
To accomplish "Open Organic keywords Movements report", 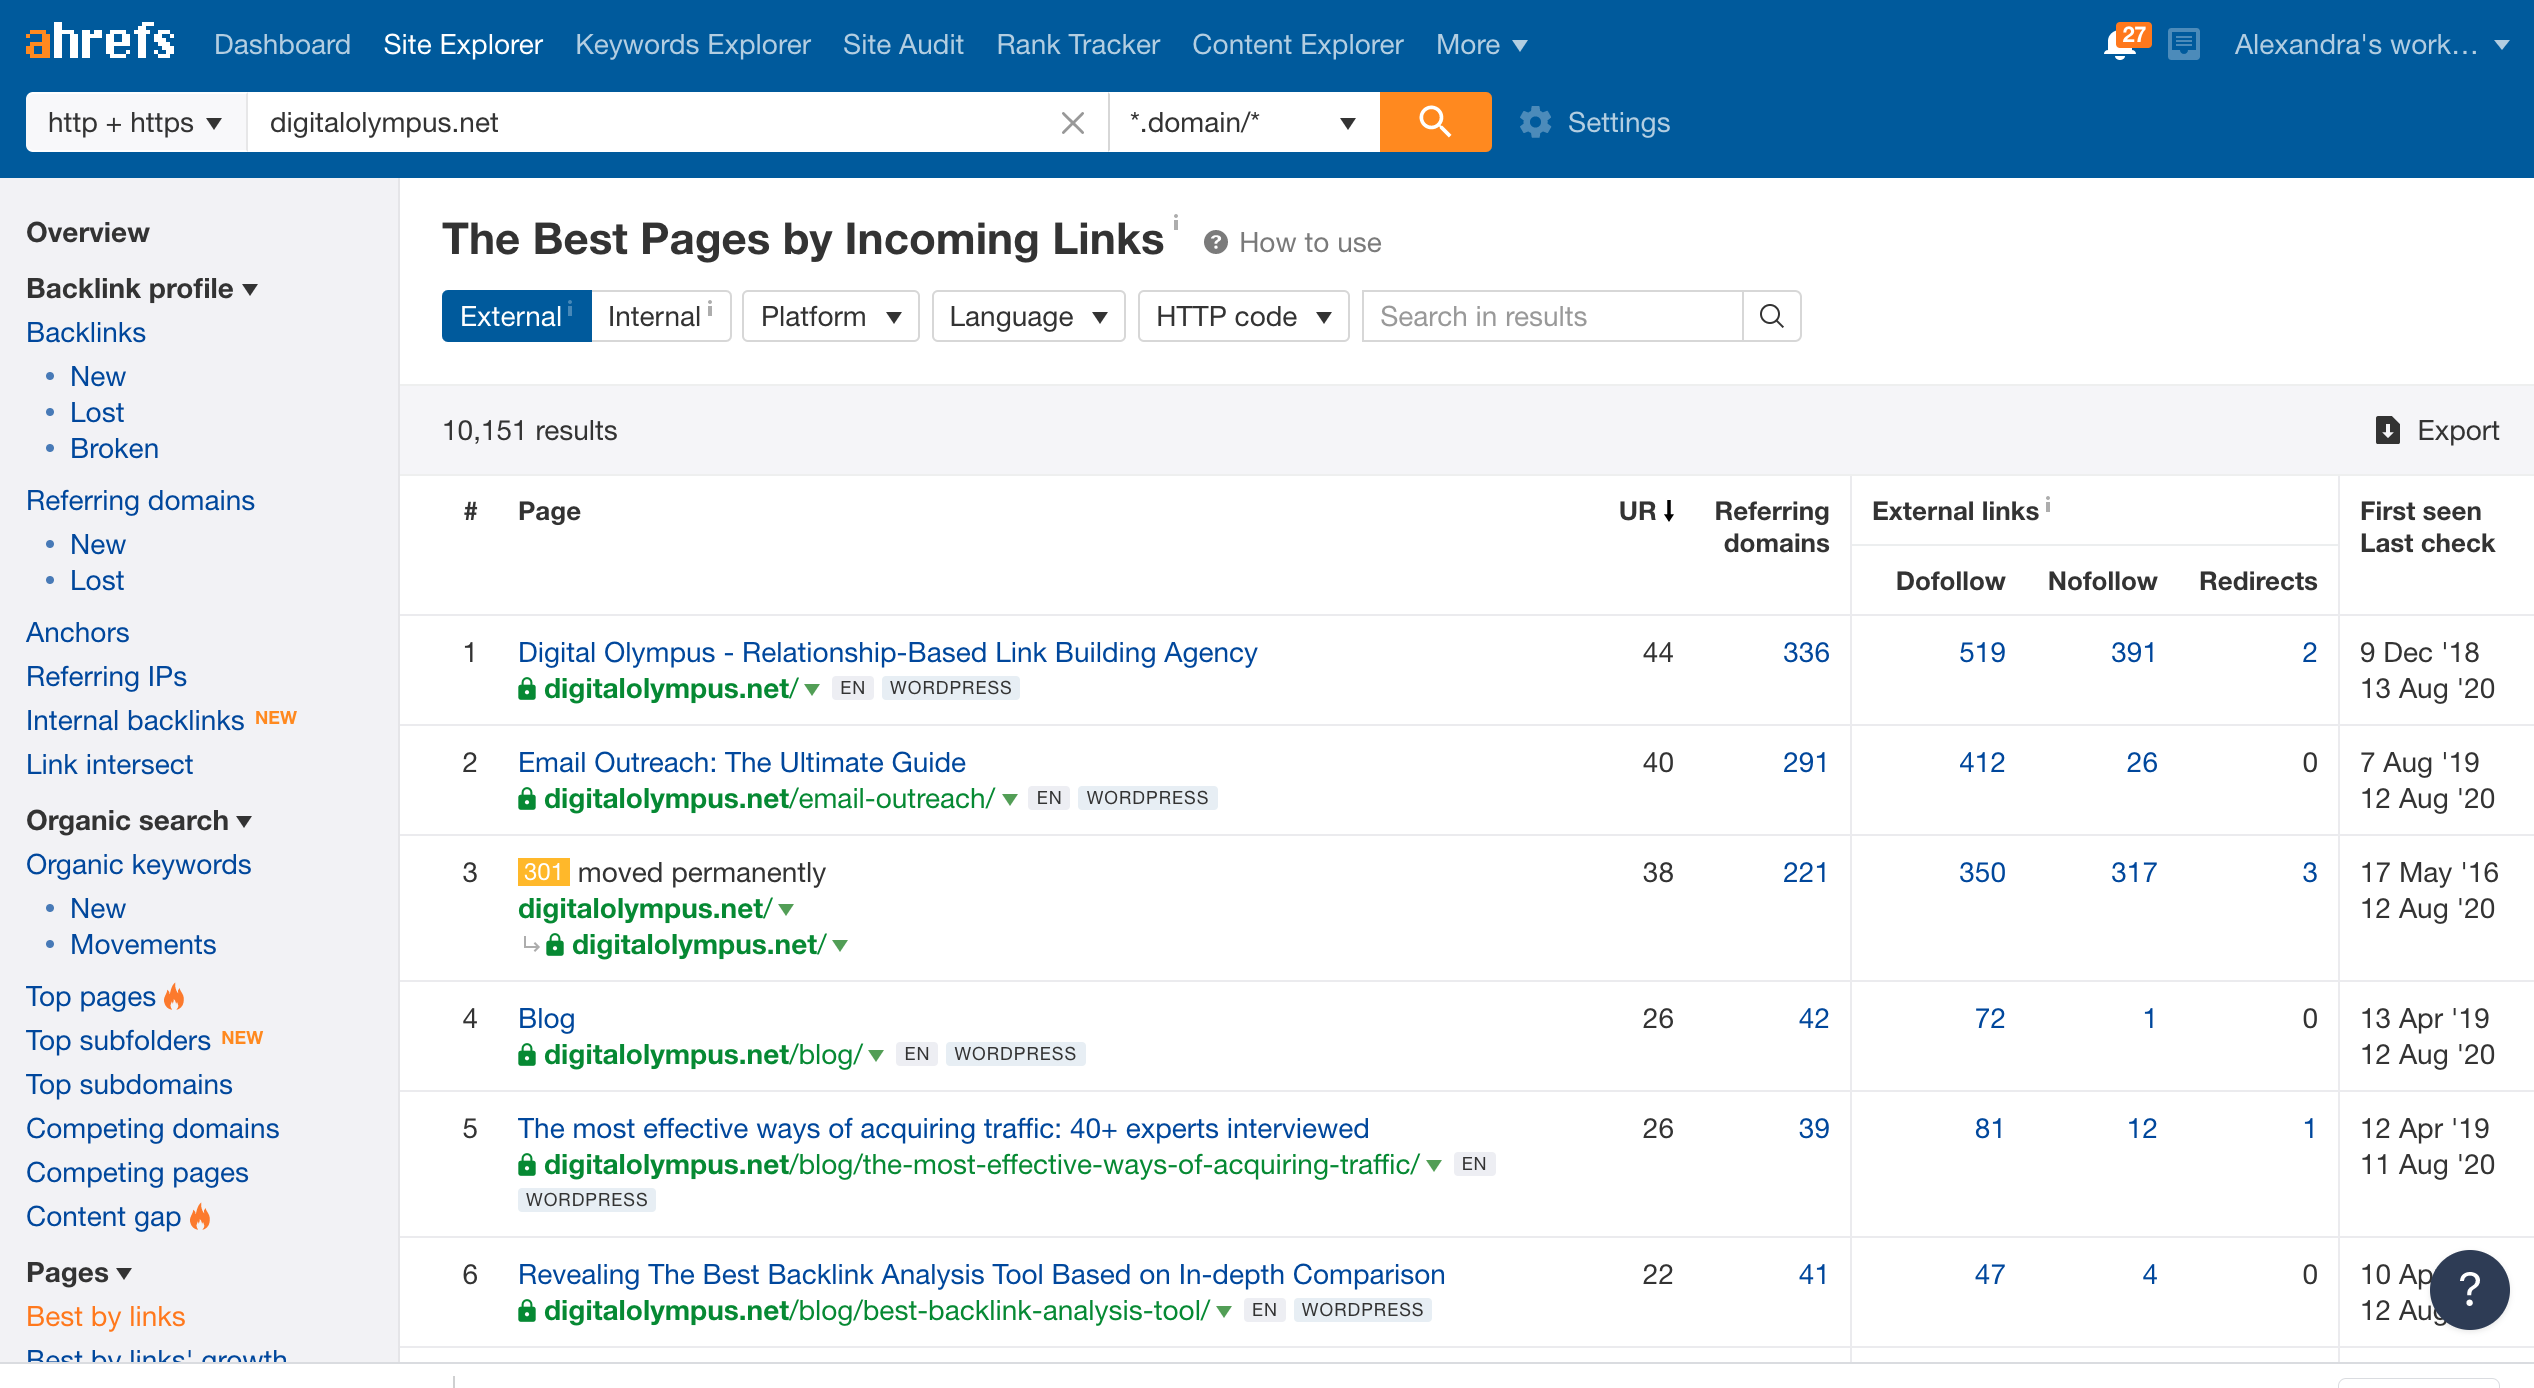I will (143, 944).
